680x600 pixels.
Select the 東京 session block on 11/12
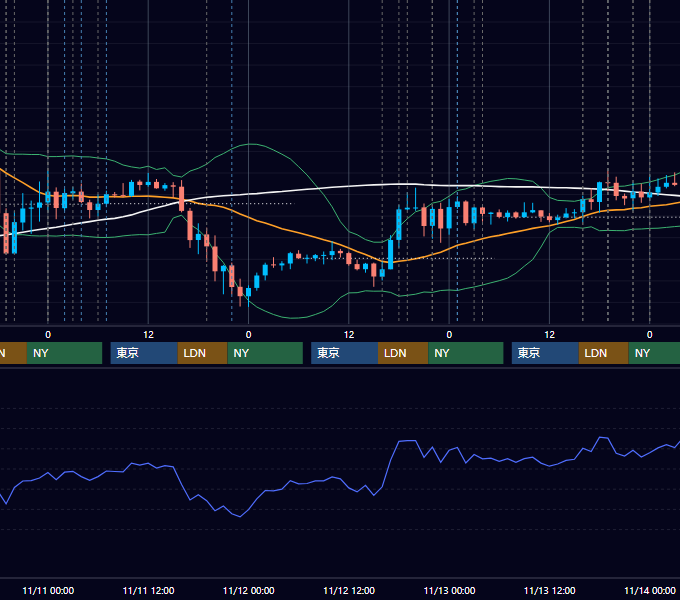[344, 353]
